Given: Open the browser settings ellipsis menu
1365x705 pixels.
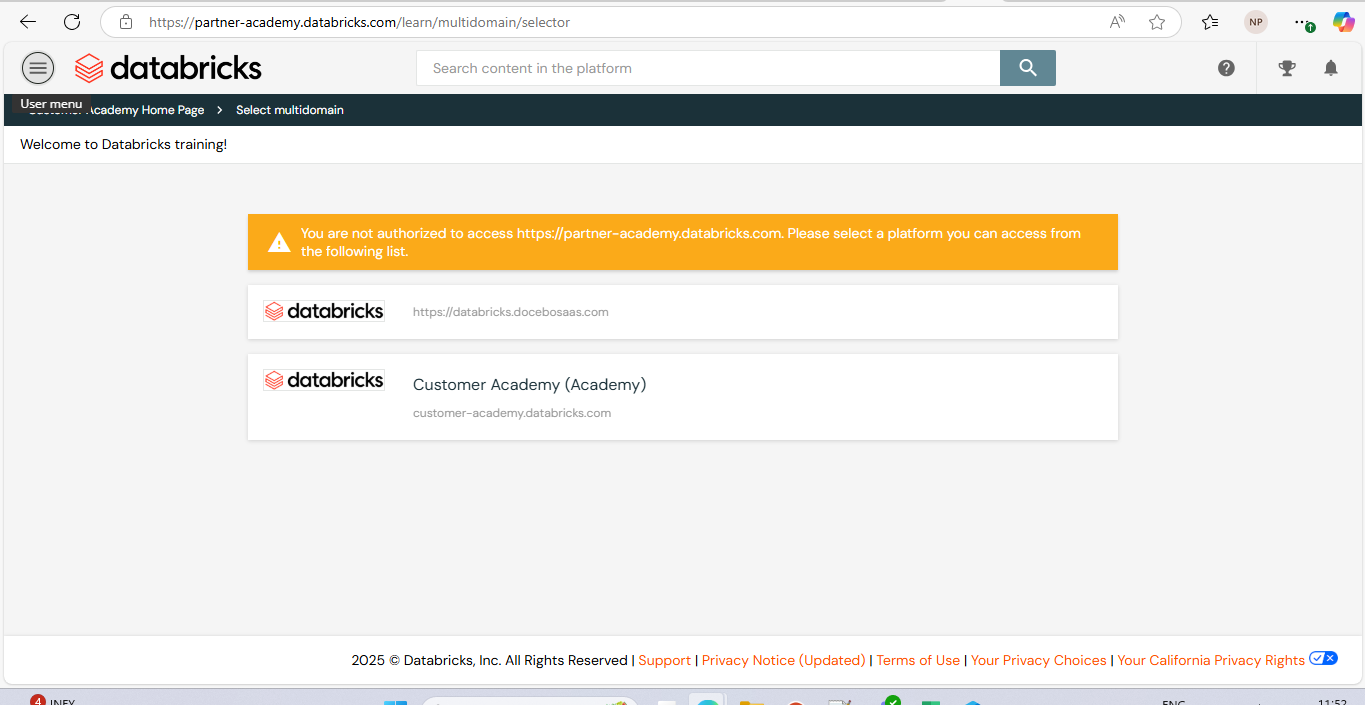Looking at the screenshot, I should pyautogui.click(x=1301, y=21).
